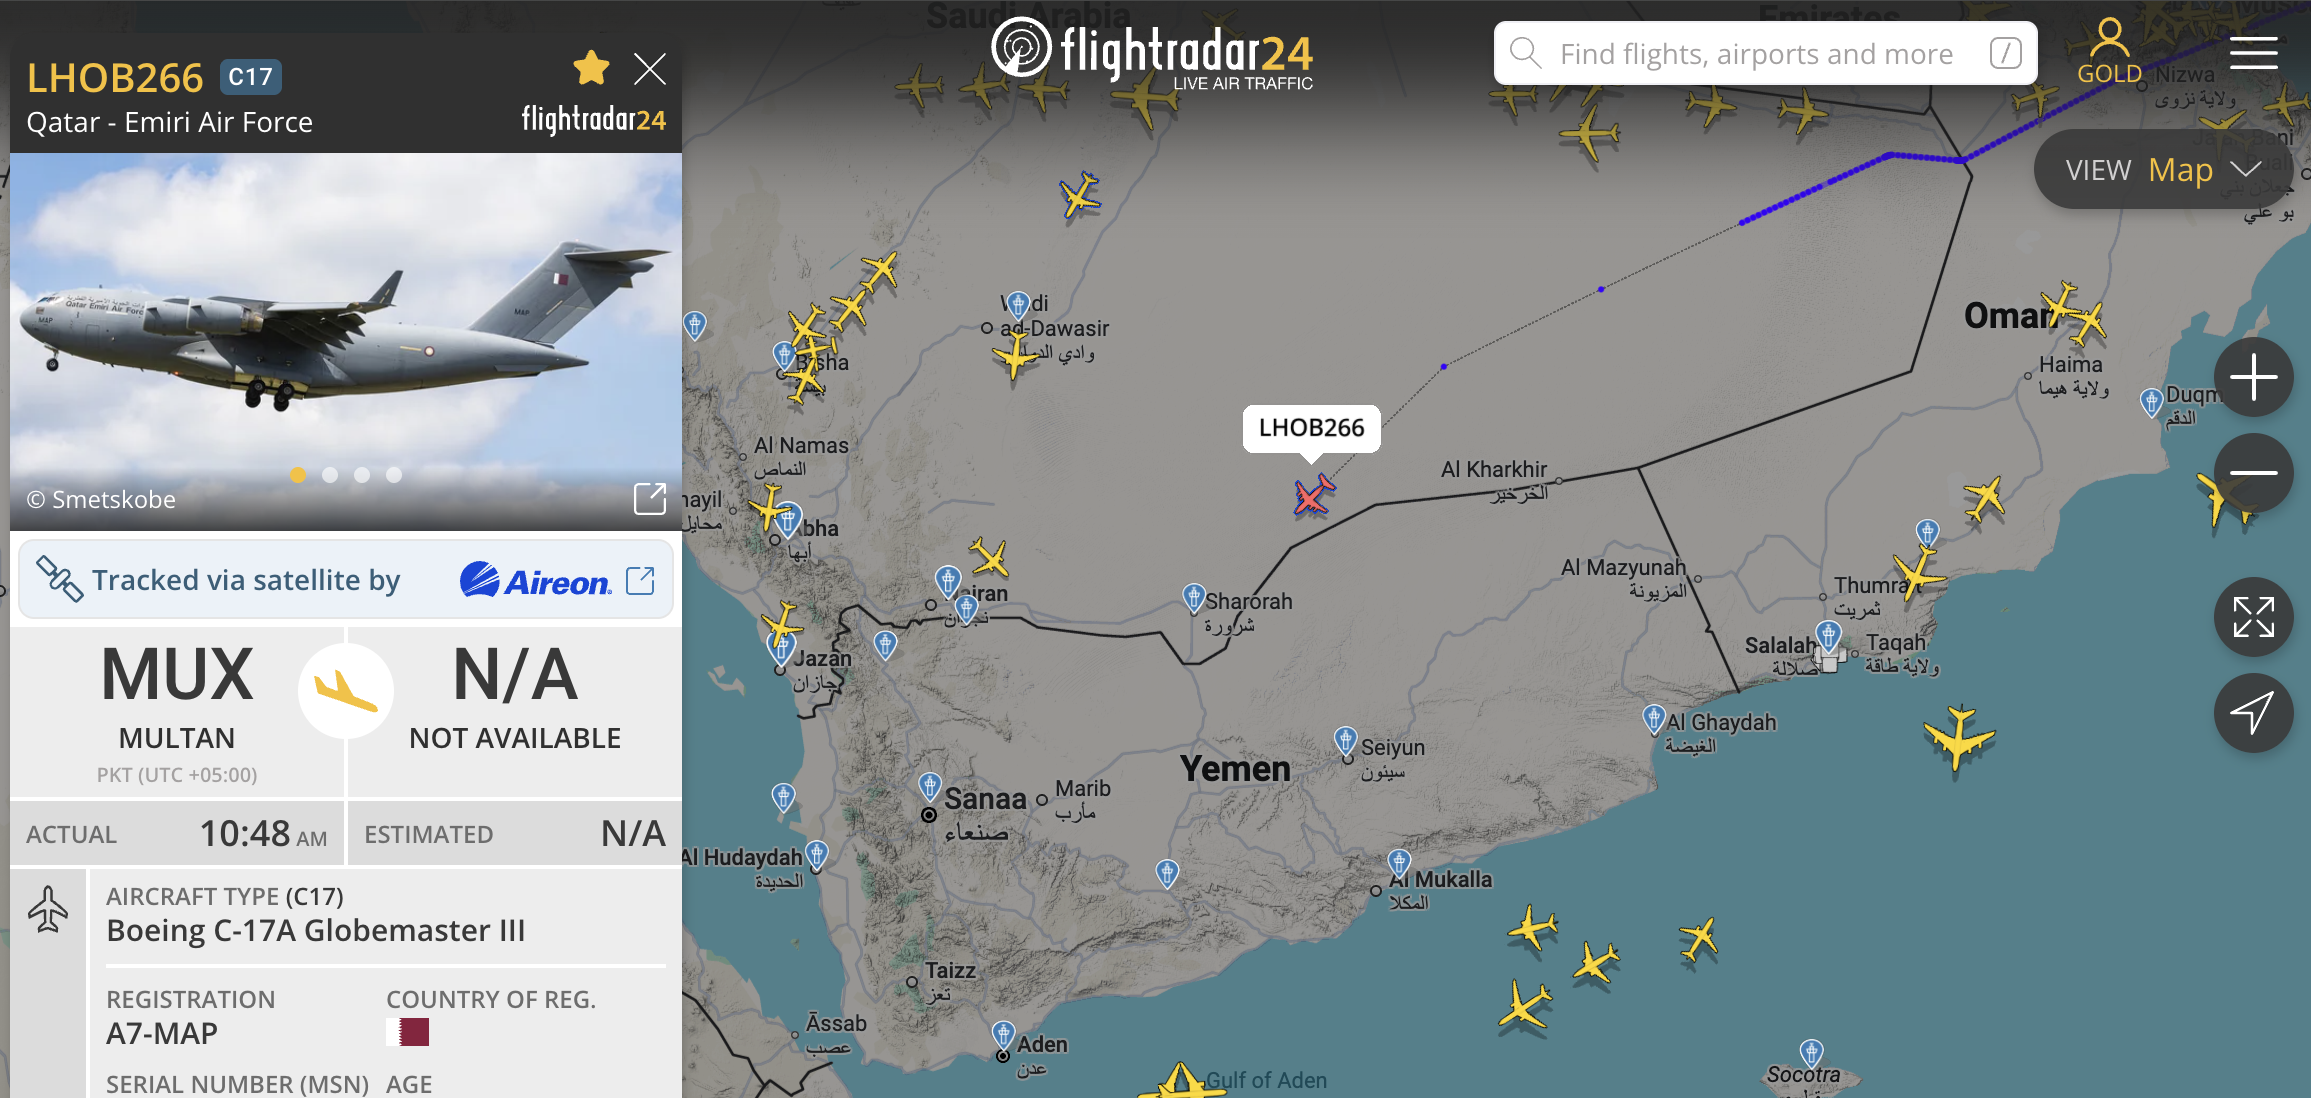2311x1098 pixels.
Task: Toggle the favorite star for LHOB266
Action: [591, 68]
